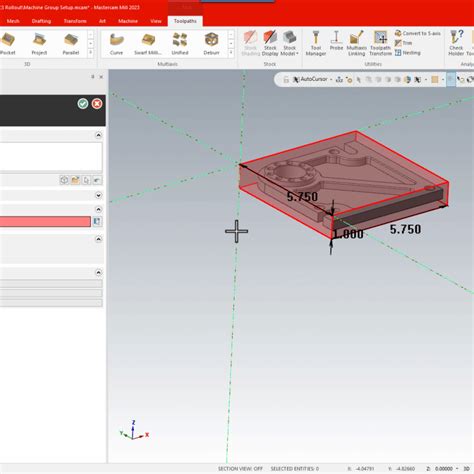This screenshot has height=474, width=474.
Task: Select the Swarf Milling toolpath
Action: pyautogui.click(x=148, y=43)
